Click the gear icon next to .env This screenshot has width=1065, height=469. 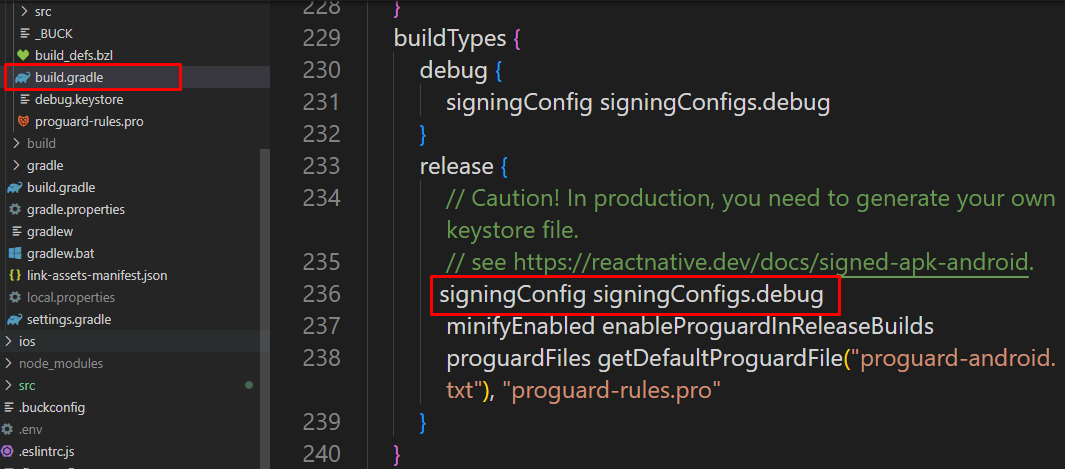[x=8, y=429]
